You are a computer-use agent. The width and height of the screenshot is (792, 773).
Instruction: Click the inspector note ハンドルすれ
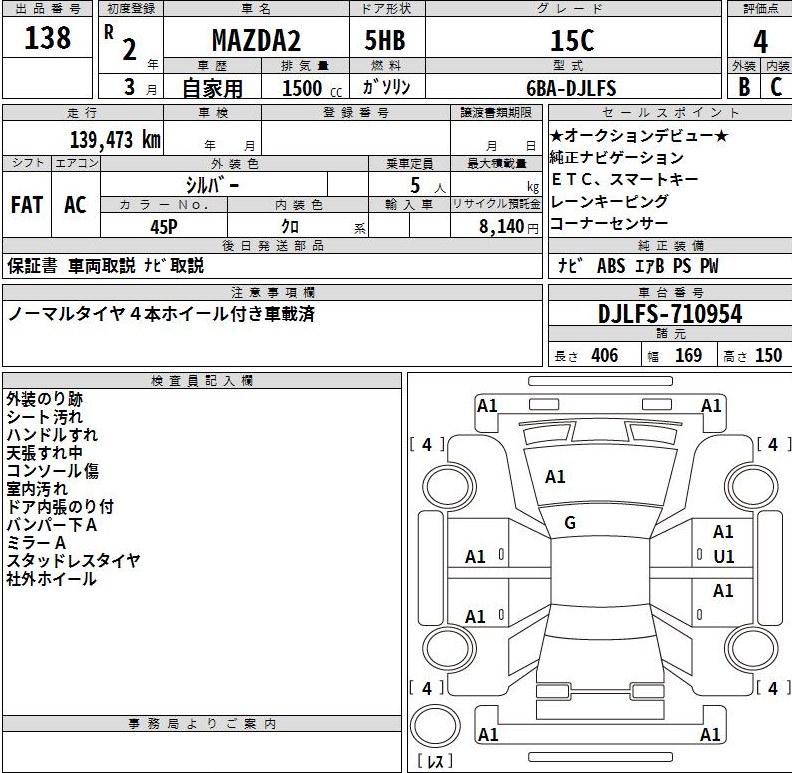(52, 435)
